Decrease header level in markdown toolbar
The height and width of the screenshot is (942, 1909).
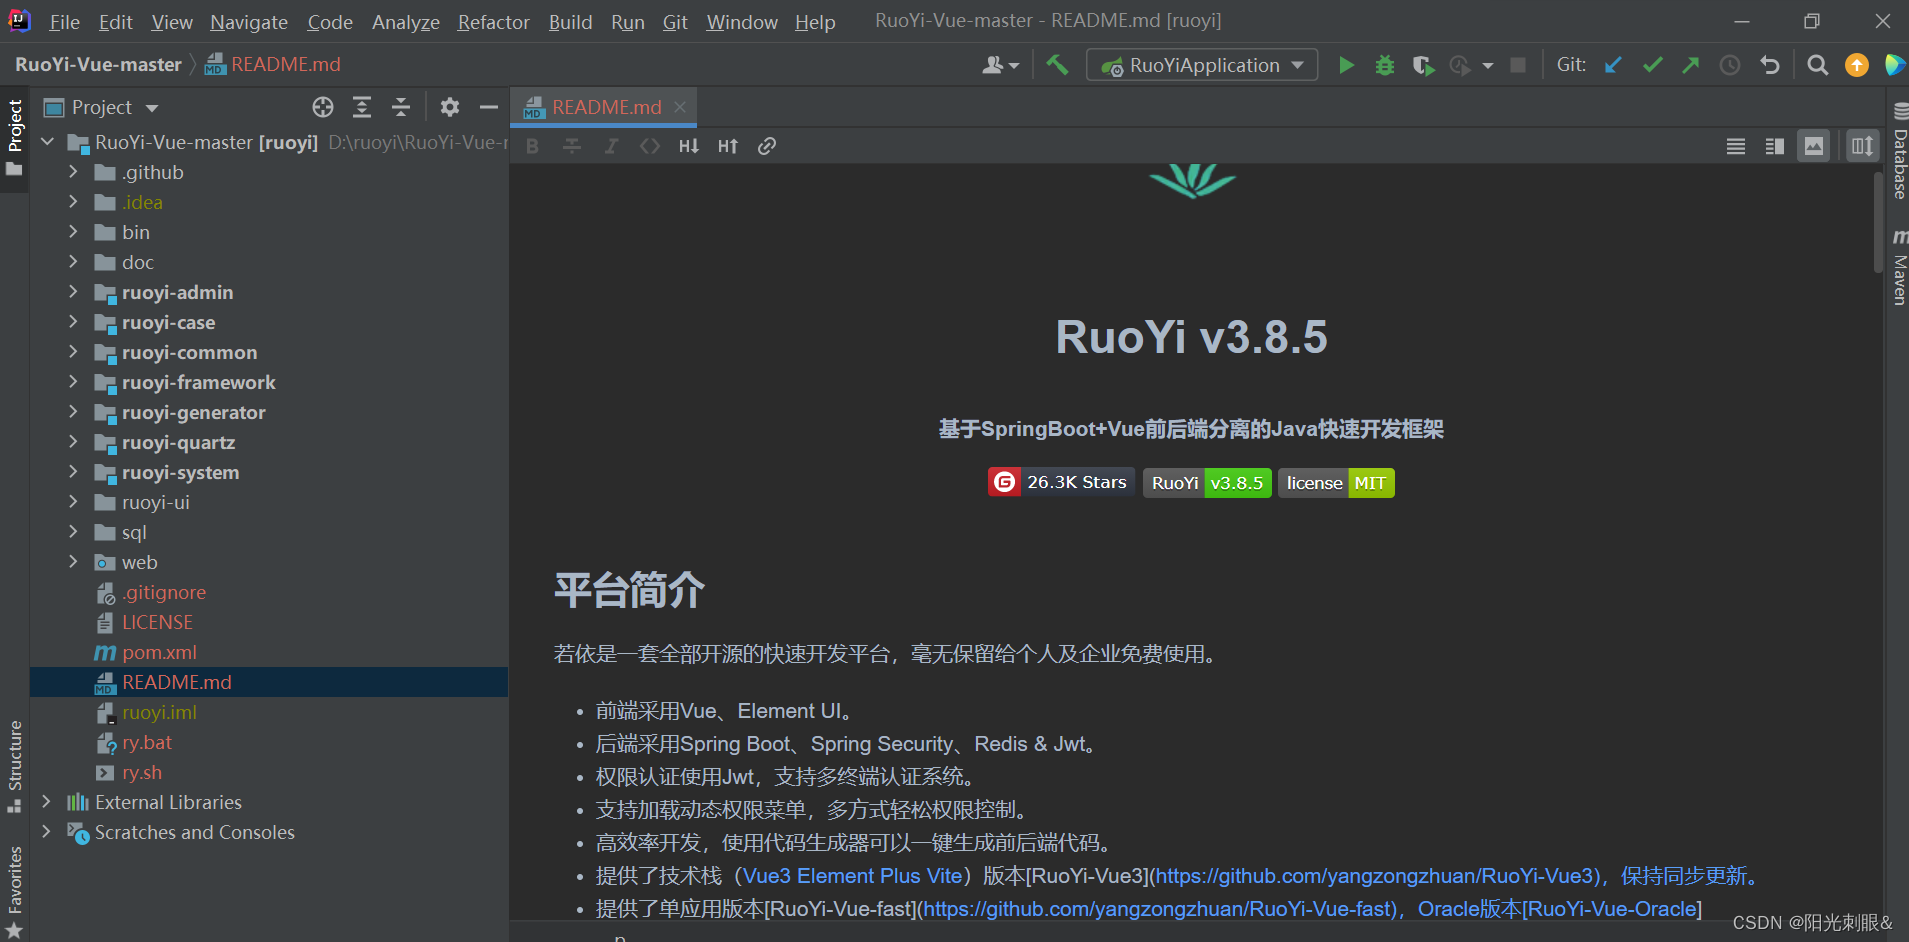tap(689, 146)
